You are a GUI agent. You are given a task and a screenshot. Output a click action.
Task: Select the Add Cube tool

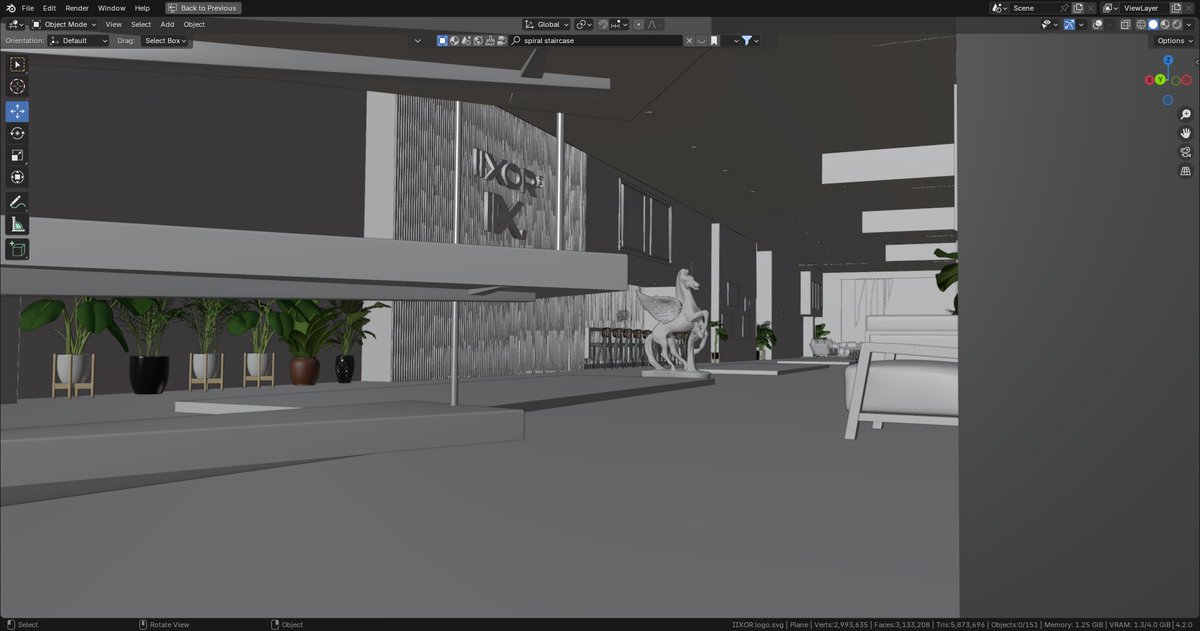[x=17, y=248]
